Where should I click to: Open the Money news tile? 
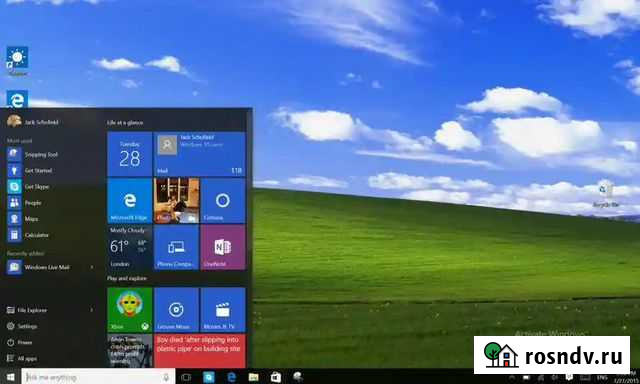129,351
